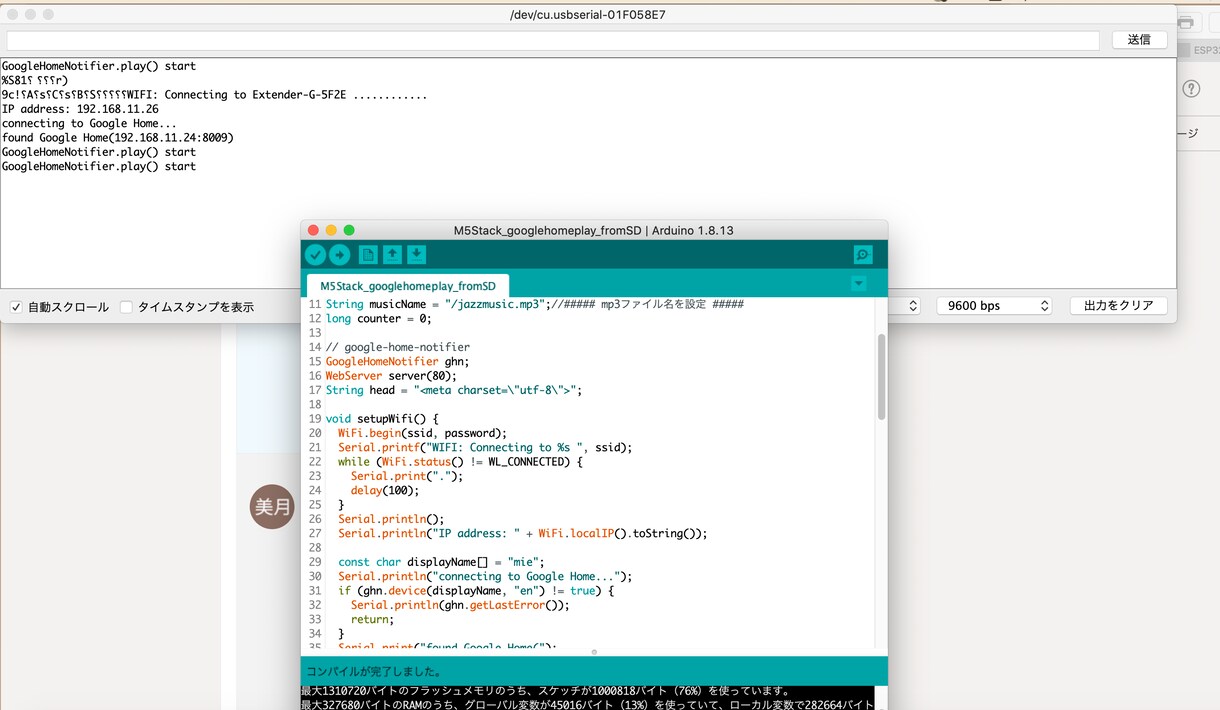This screenshot has width=1220, height=710.
Task: Expand the Arduino tab menu arrow
Action: [x=858, y=283]
